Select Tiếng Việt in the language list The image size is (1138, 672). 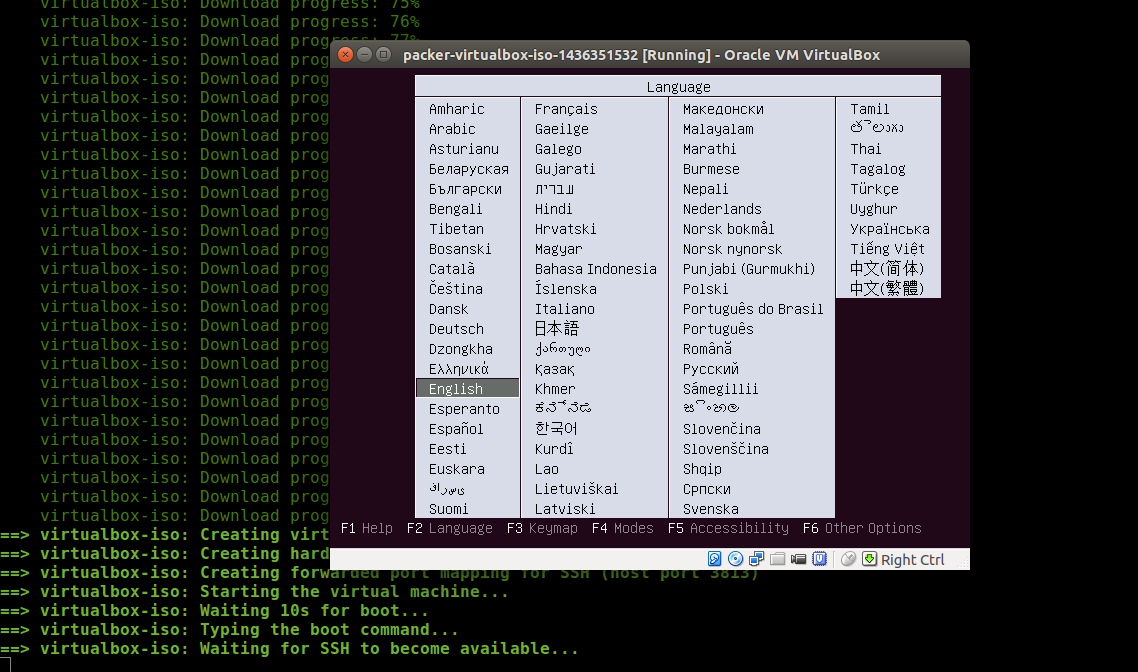tap(887, 249)
